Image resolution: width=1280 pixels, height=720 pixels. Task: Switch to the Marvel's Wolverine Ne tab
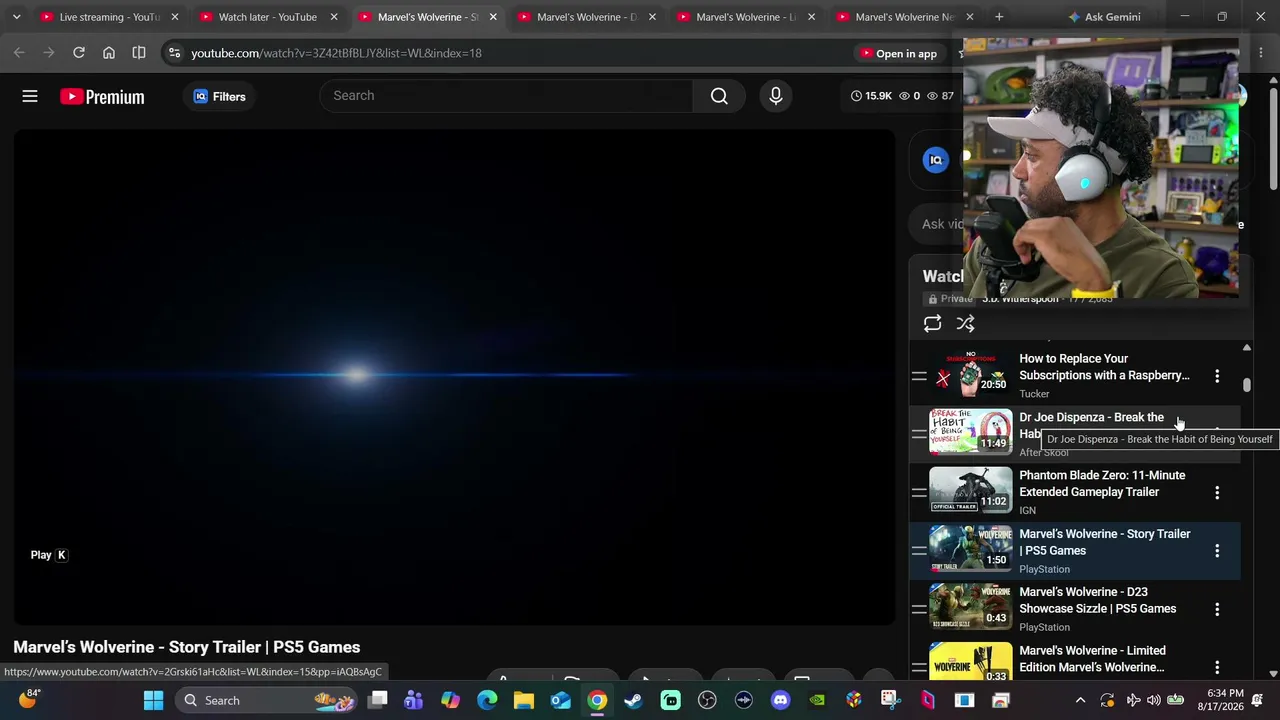905,17
